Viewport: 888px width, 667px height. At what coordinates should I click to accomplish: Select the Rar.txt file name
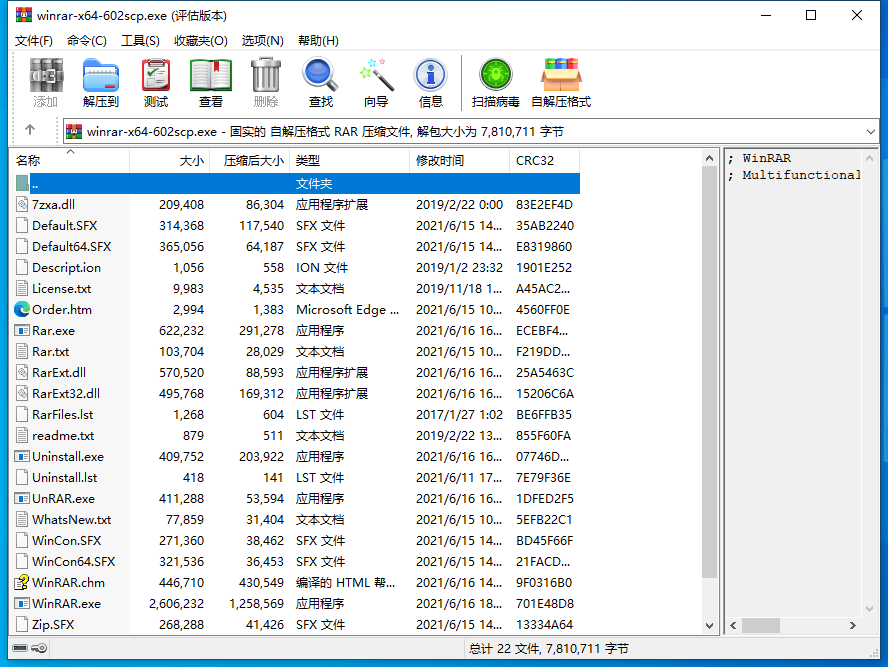(50, 351)
